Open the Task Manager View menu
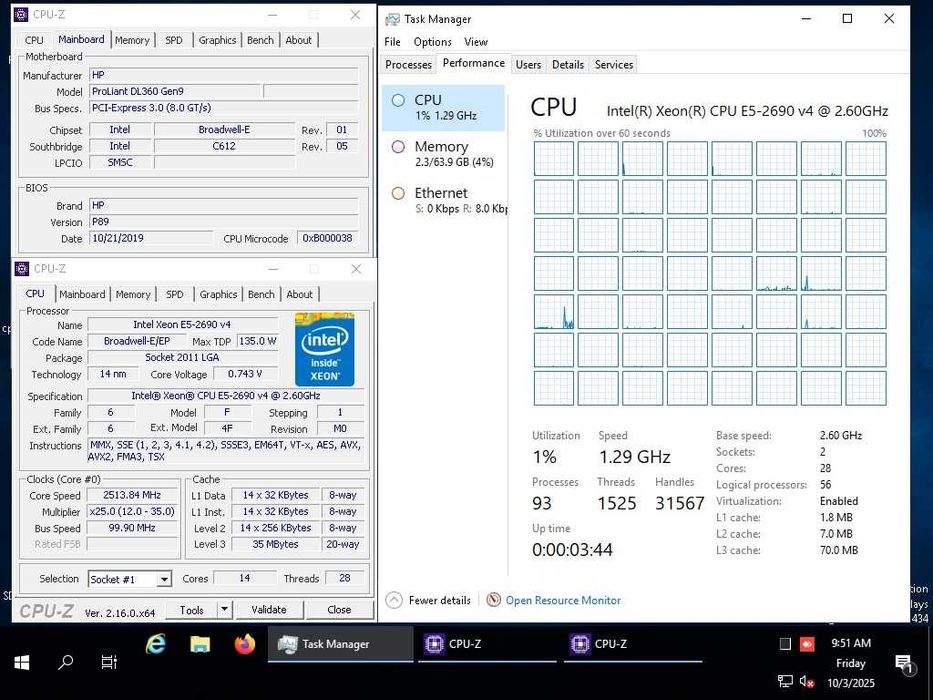This screenshot has height=700, width=933. [475, 42]
